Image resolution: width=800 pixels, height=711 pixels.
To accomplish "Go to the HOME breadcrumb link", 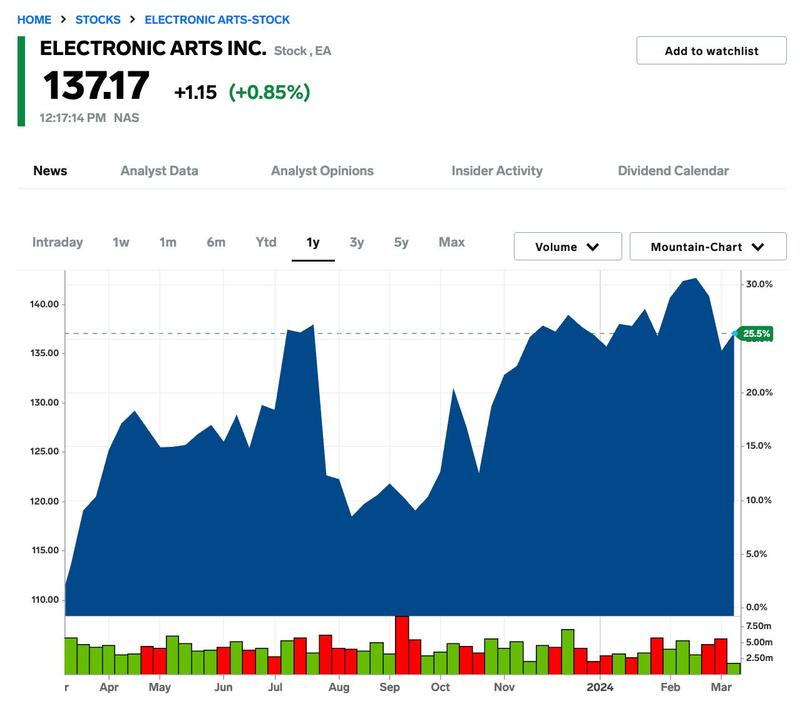I will click(x=34, y=20).
